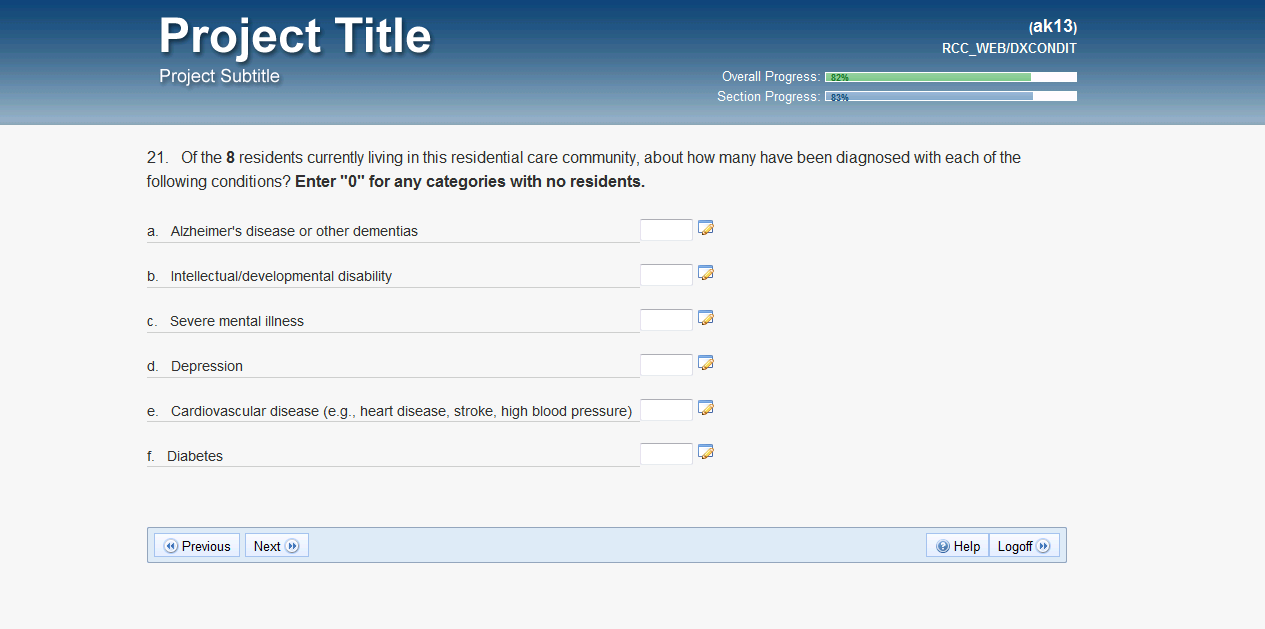Screen dimensions: 1265x629
Task: Click the note icon beside Alzheimer's disease row
Action: pos(705,228)
